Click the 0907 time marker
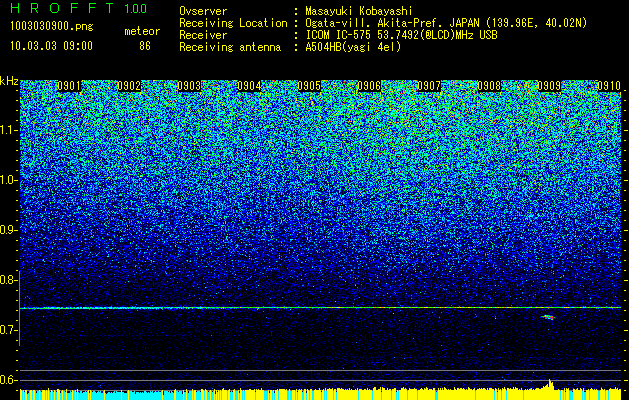This screenshot has height=400, width=629. coord(429,86)
